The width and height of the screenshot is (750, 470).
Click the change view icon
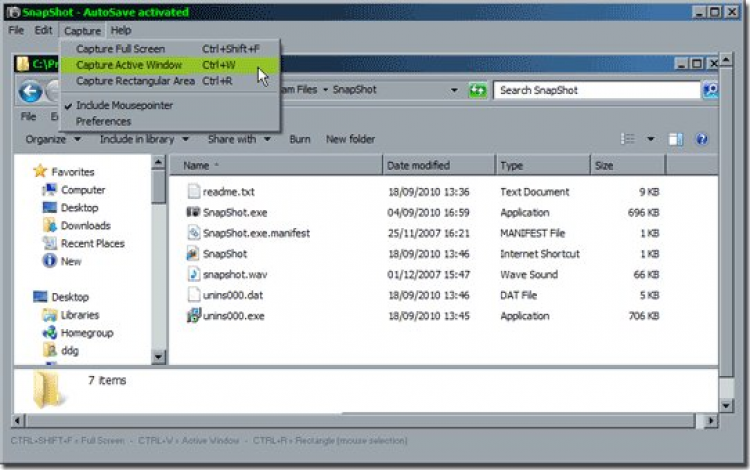tap(628, 139)
